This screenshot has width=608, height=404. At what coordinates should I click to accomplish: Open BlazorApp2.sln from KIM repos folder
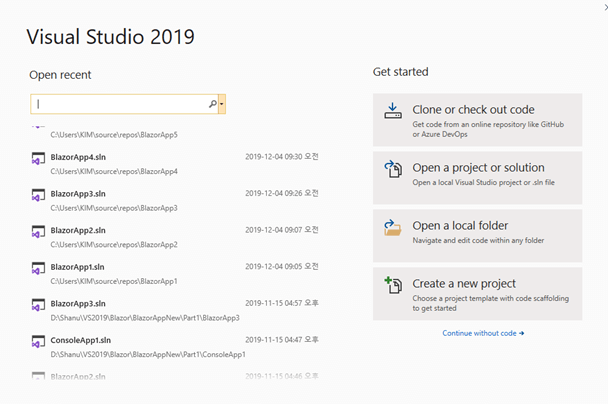(78, 230)
